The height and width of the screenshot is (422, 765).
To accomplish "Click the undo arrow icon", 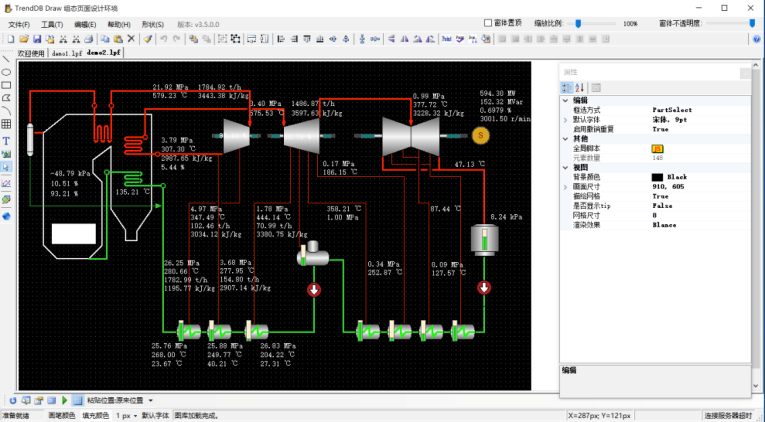I will tap(164, 39).
